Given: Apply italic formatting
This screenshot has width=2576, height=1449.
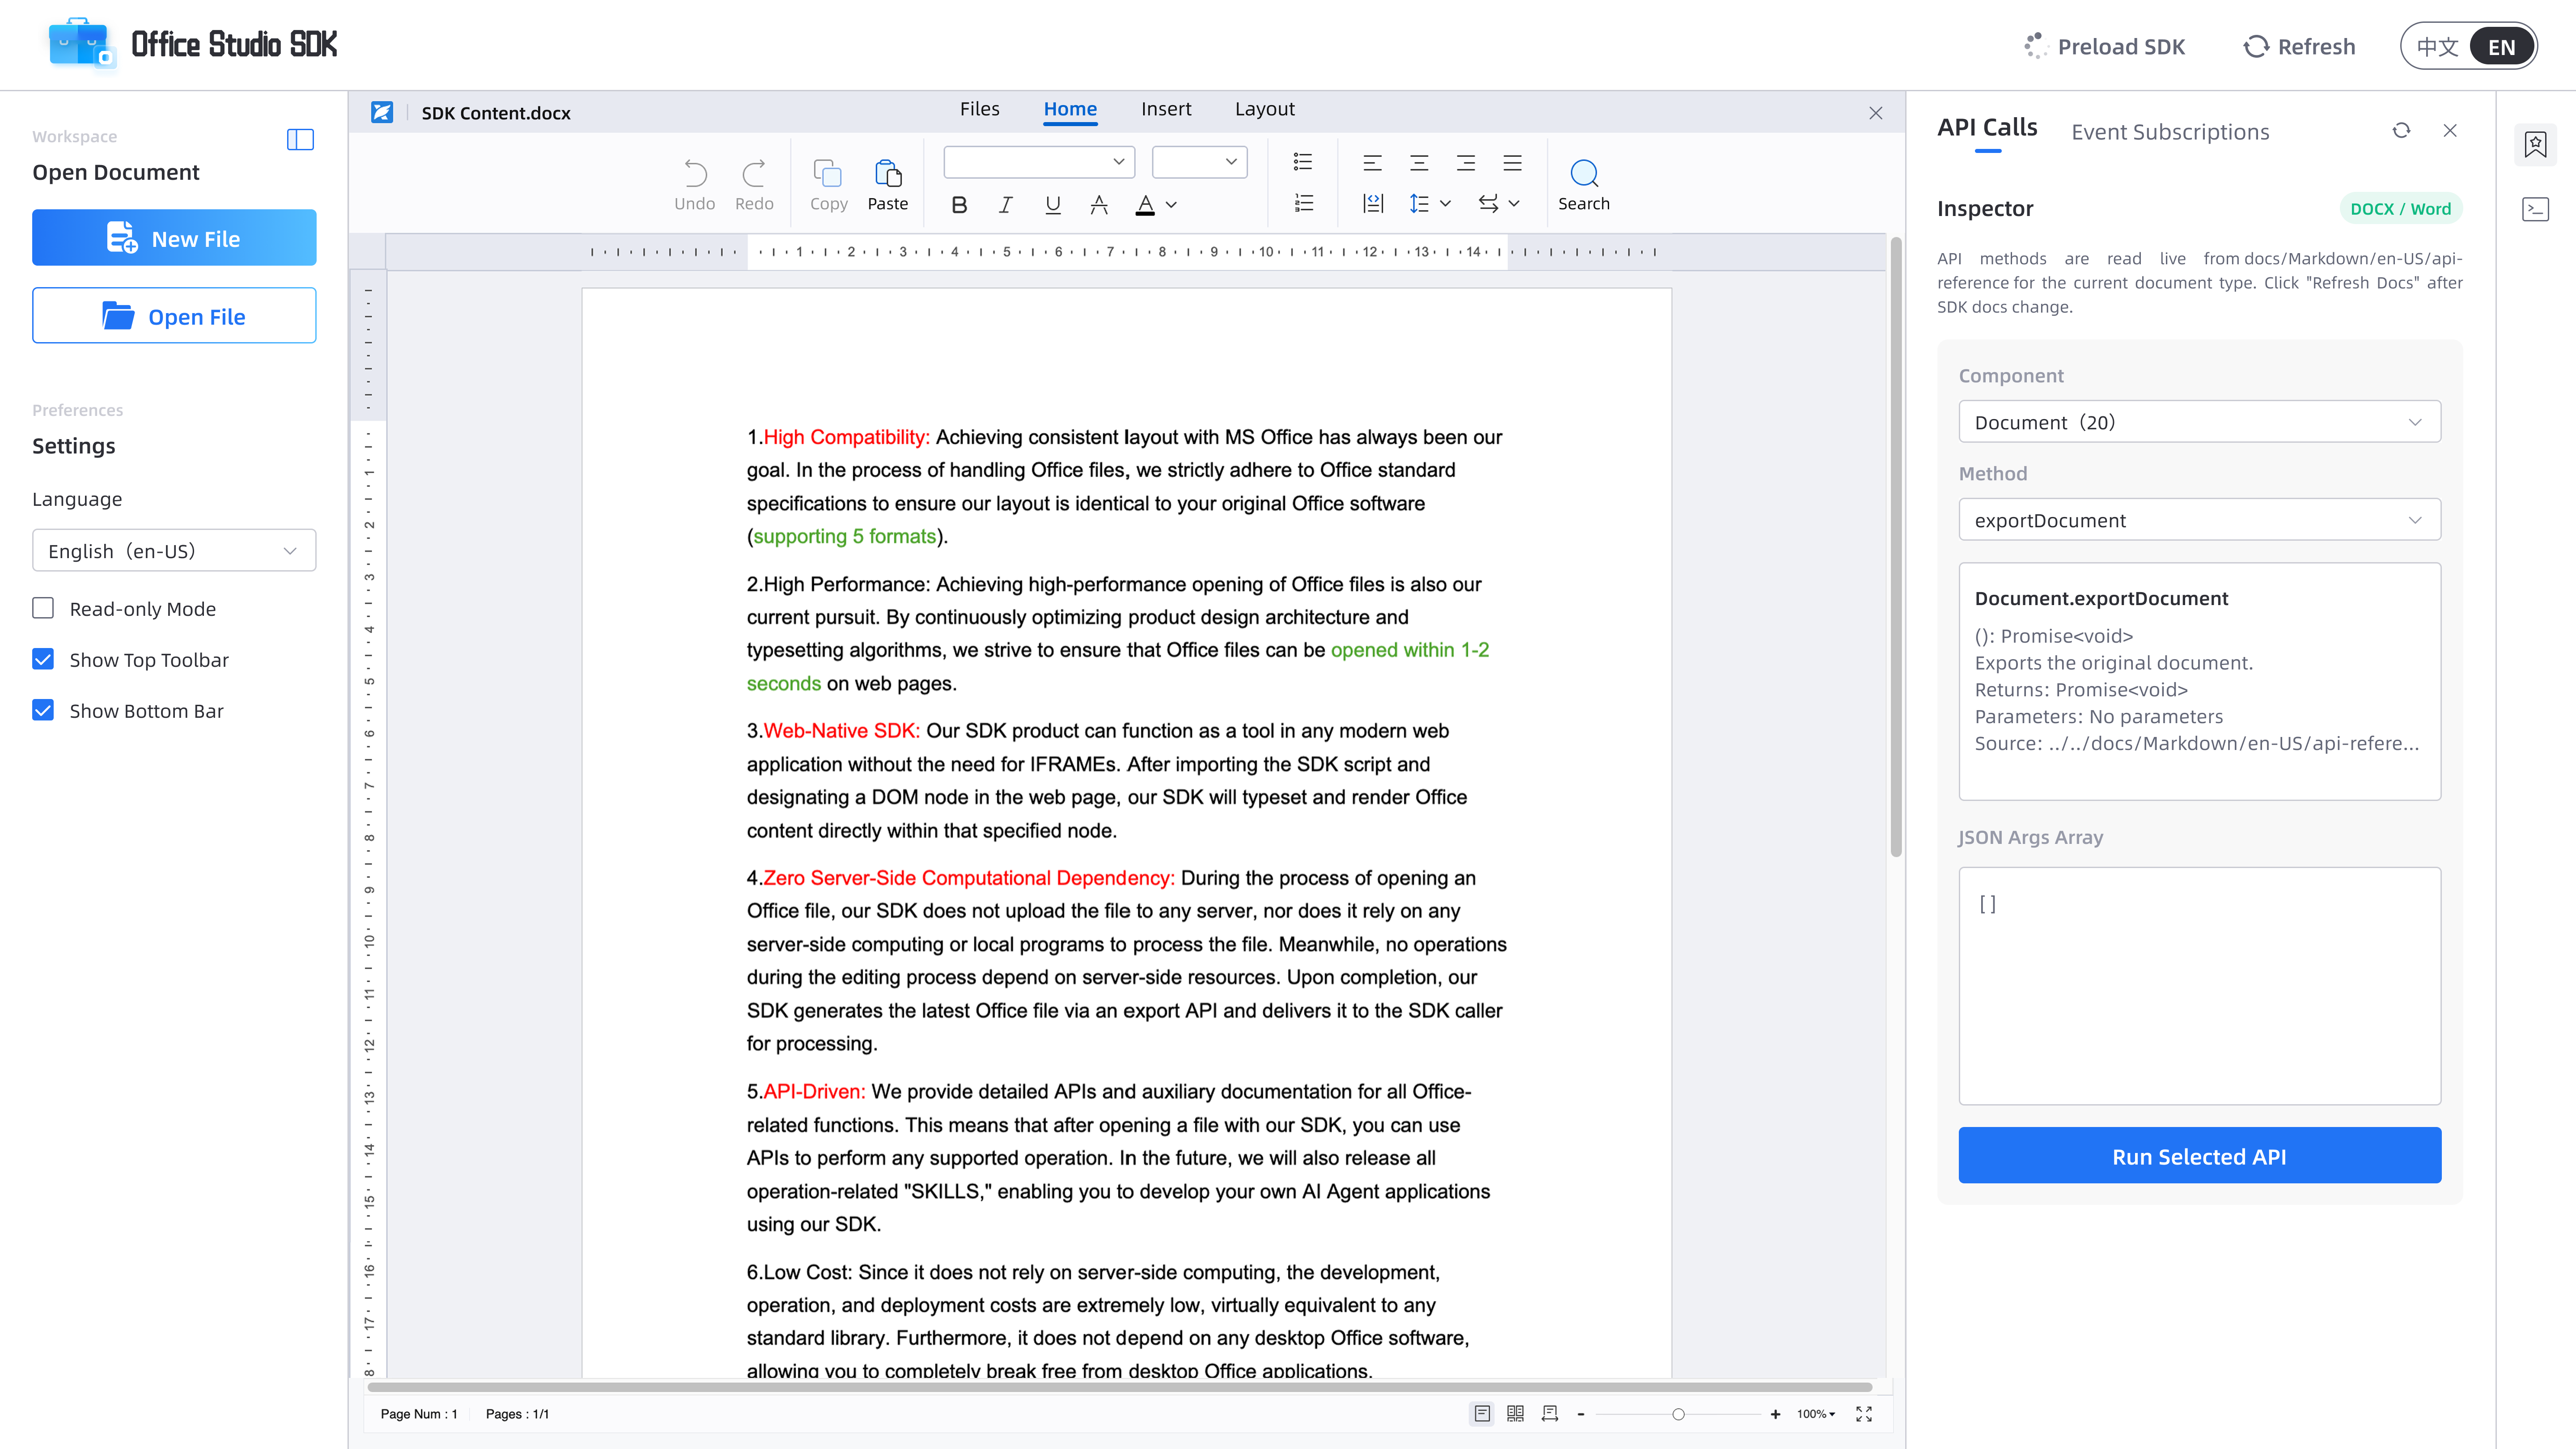Looking at the screenshot, I should [x=1006, y=205].
